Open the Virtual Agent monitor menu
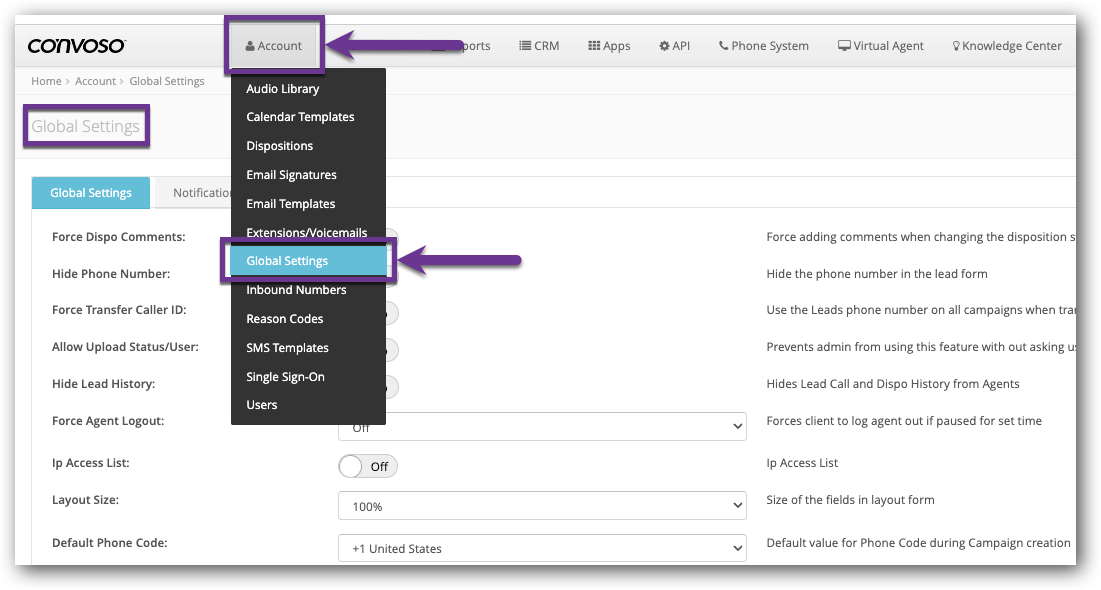The height and width of the screenshot is (590, 1101). point(880,46)
